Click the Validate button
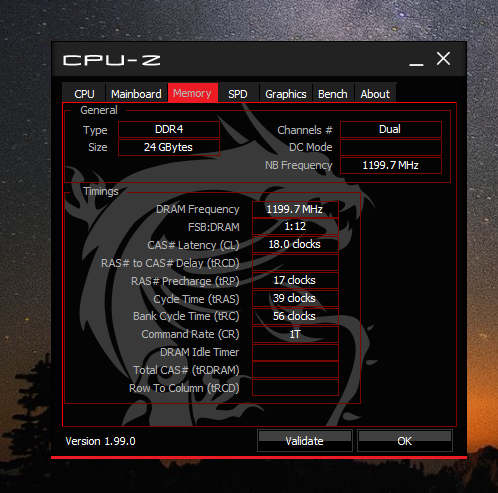 pyautogui.click(x=305, y=441)
